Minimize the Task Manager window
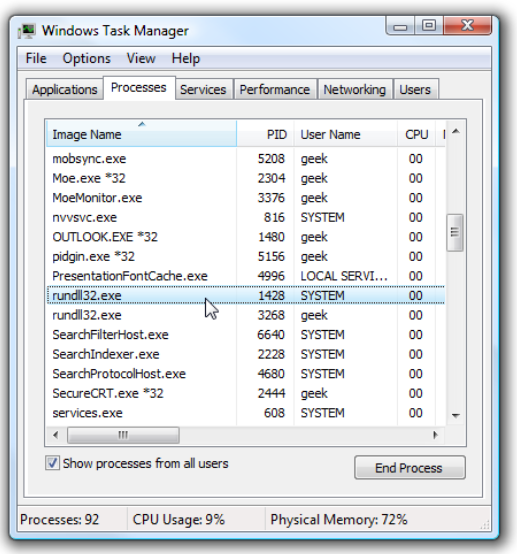Viewport: 517px width, 554px height. point(400,26)
